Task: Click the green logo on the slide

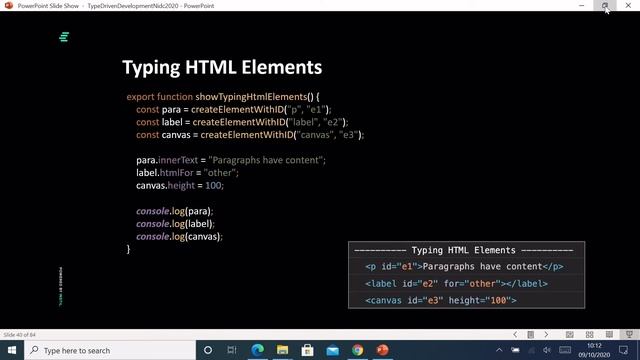Action: 64,37
